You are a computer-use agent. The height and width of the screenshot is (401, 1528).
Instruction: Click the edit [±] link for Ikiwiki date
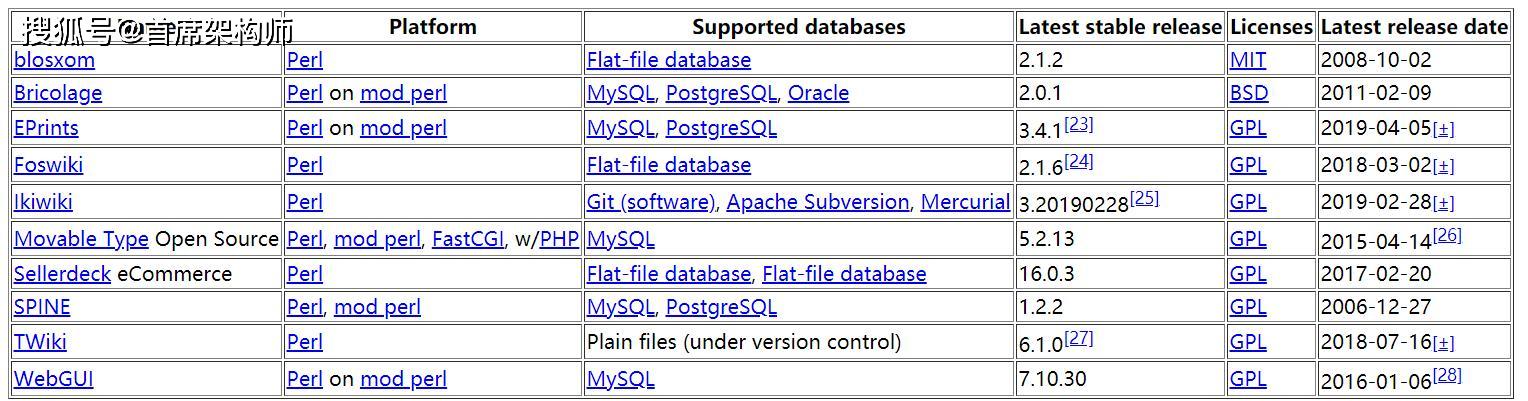[x=1443, y=204]
